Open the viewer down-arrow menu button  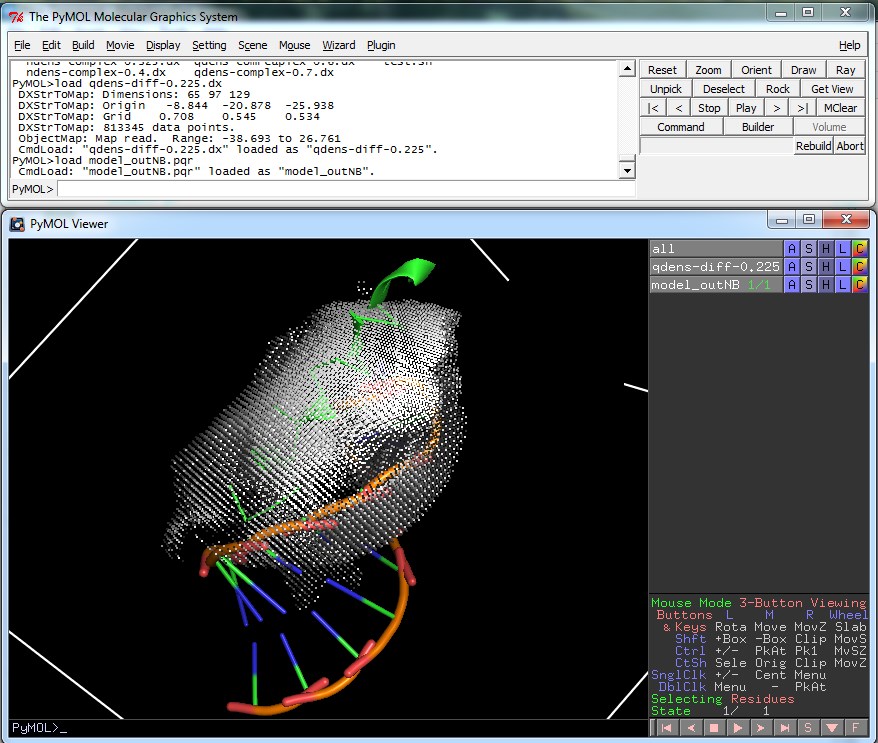click(x=832, y=728)
